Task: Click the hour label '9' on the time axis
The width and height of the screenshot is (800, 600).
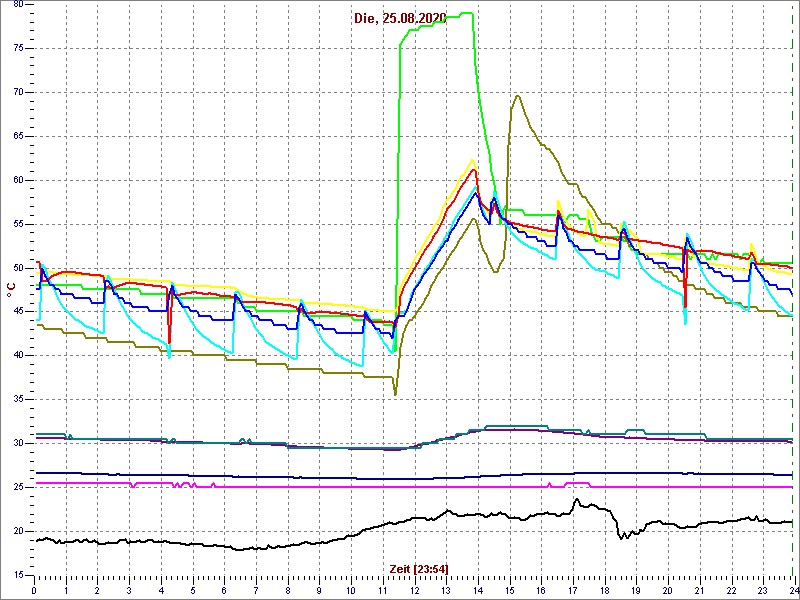Action: [x=319, y=588]
